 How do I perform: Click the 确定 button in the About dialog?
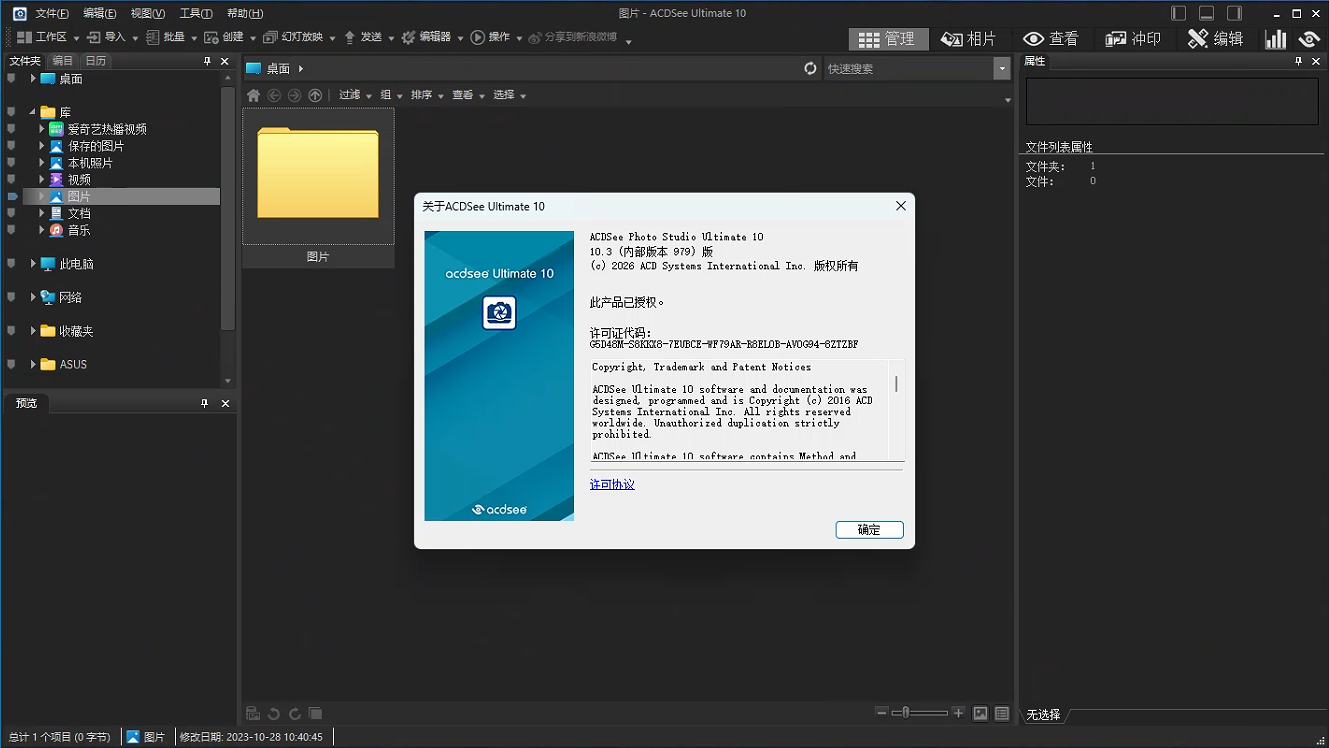click(x=869, y=530)
